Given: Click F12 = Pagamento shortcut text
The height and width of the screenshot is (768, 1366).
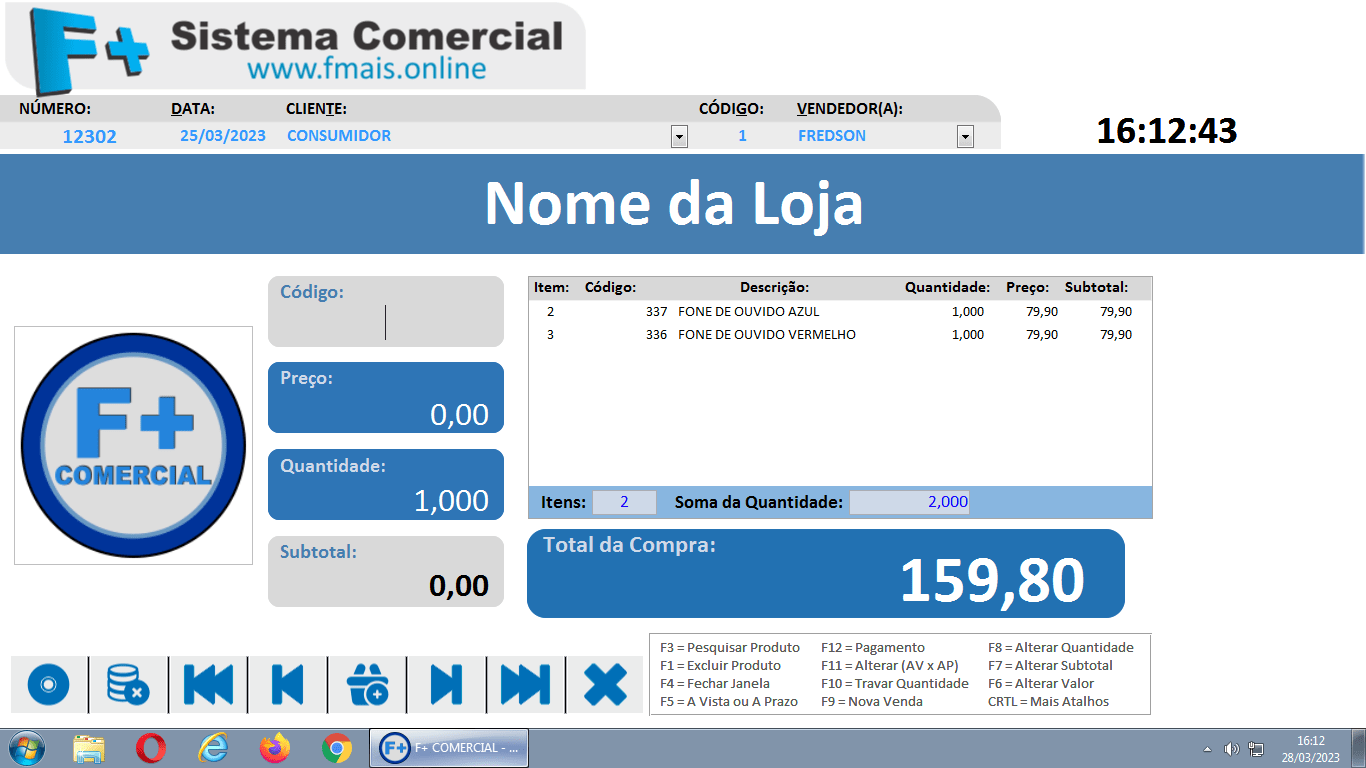Looking at the screenshot, I should tap(873, 648).
